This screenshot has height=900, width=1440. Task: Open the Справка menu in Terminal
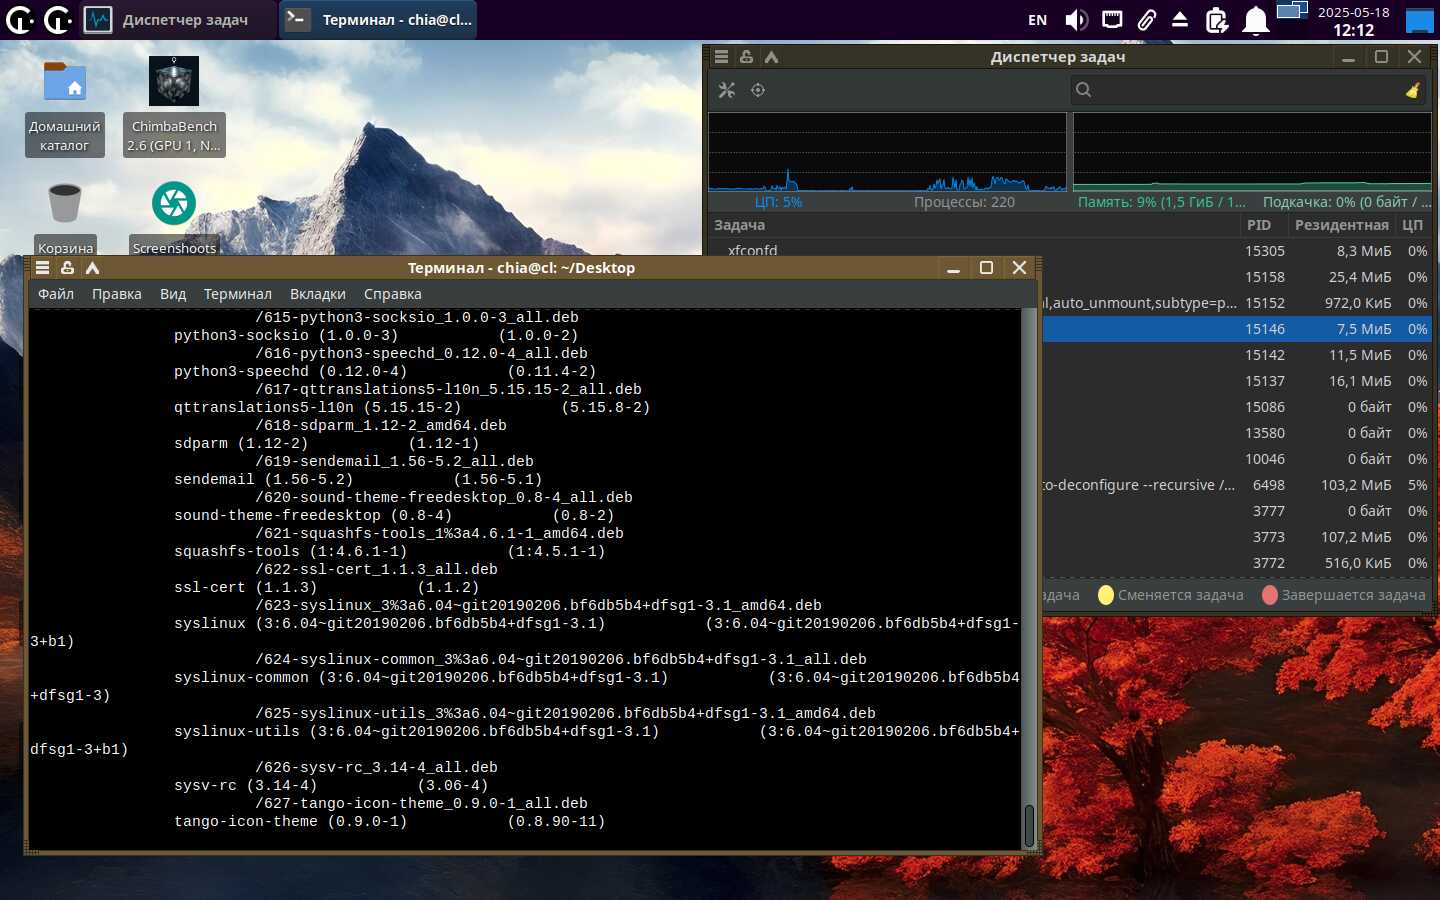[x=393, y=294]
